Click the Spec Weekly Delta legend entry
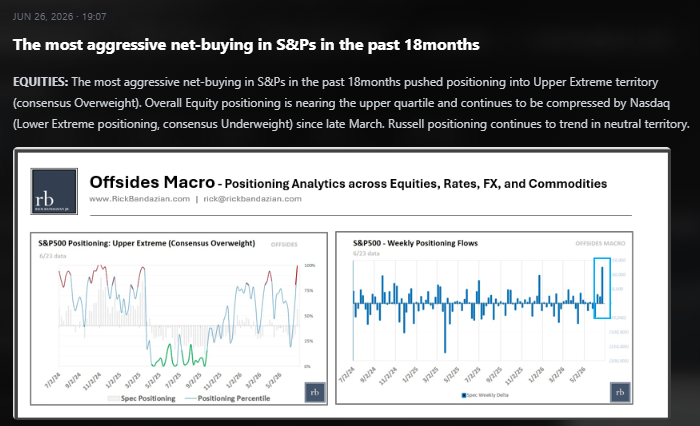 click(485, 395)
